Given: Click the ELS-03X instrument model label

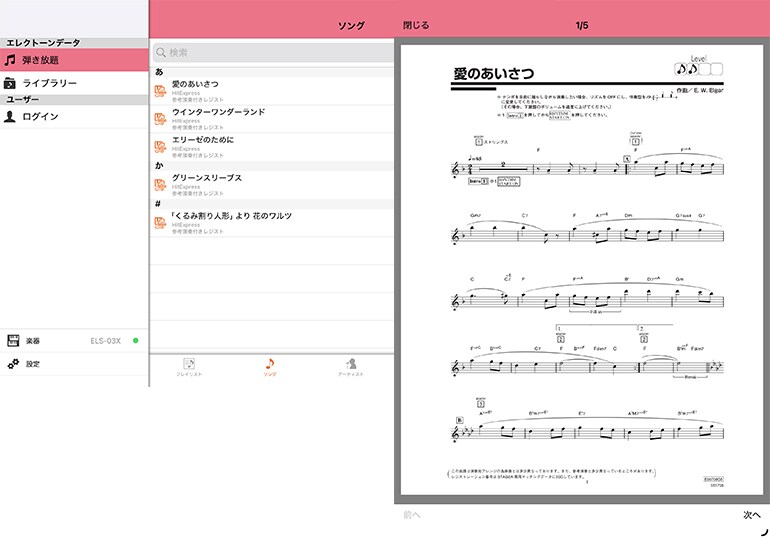Looking at the screenshot, I should coord(106,341).
